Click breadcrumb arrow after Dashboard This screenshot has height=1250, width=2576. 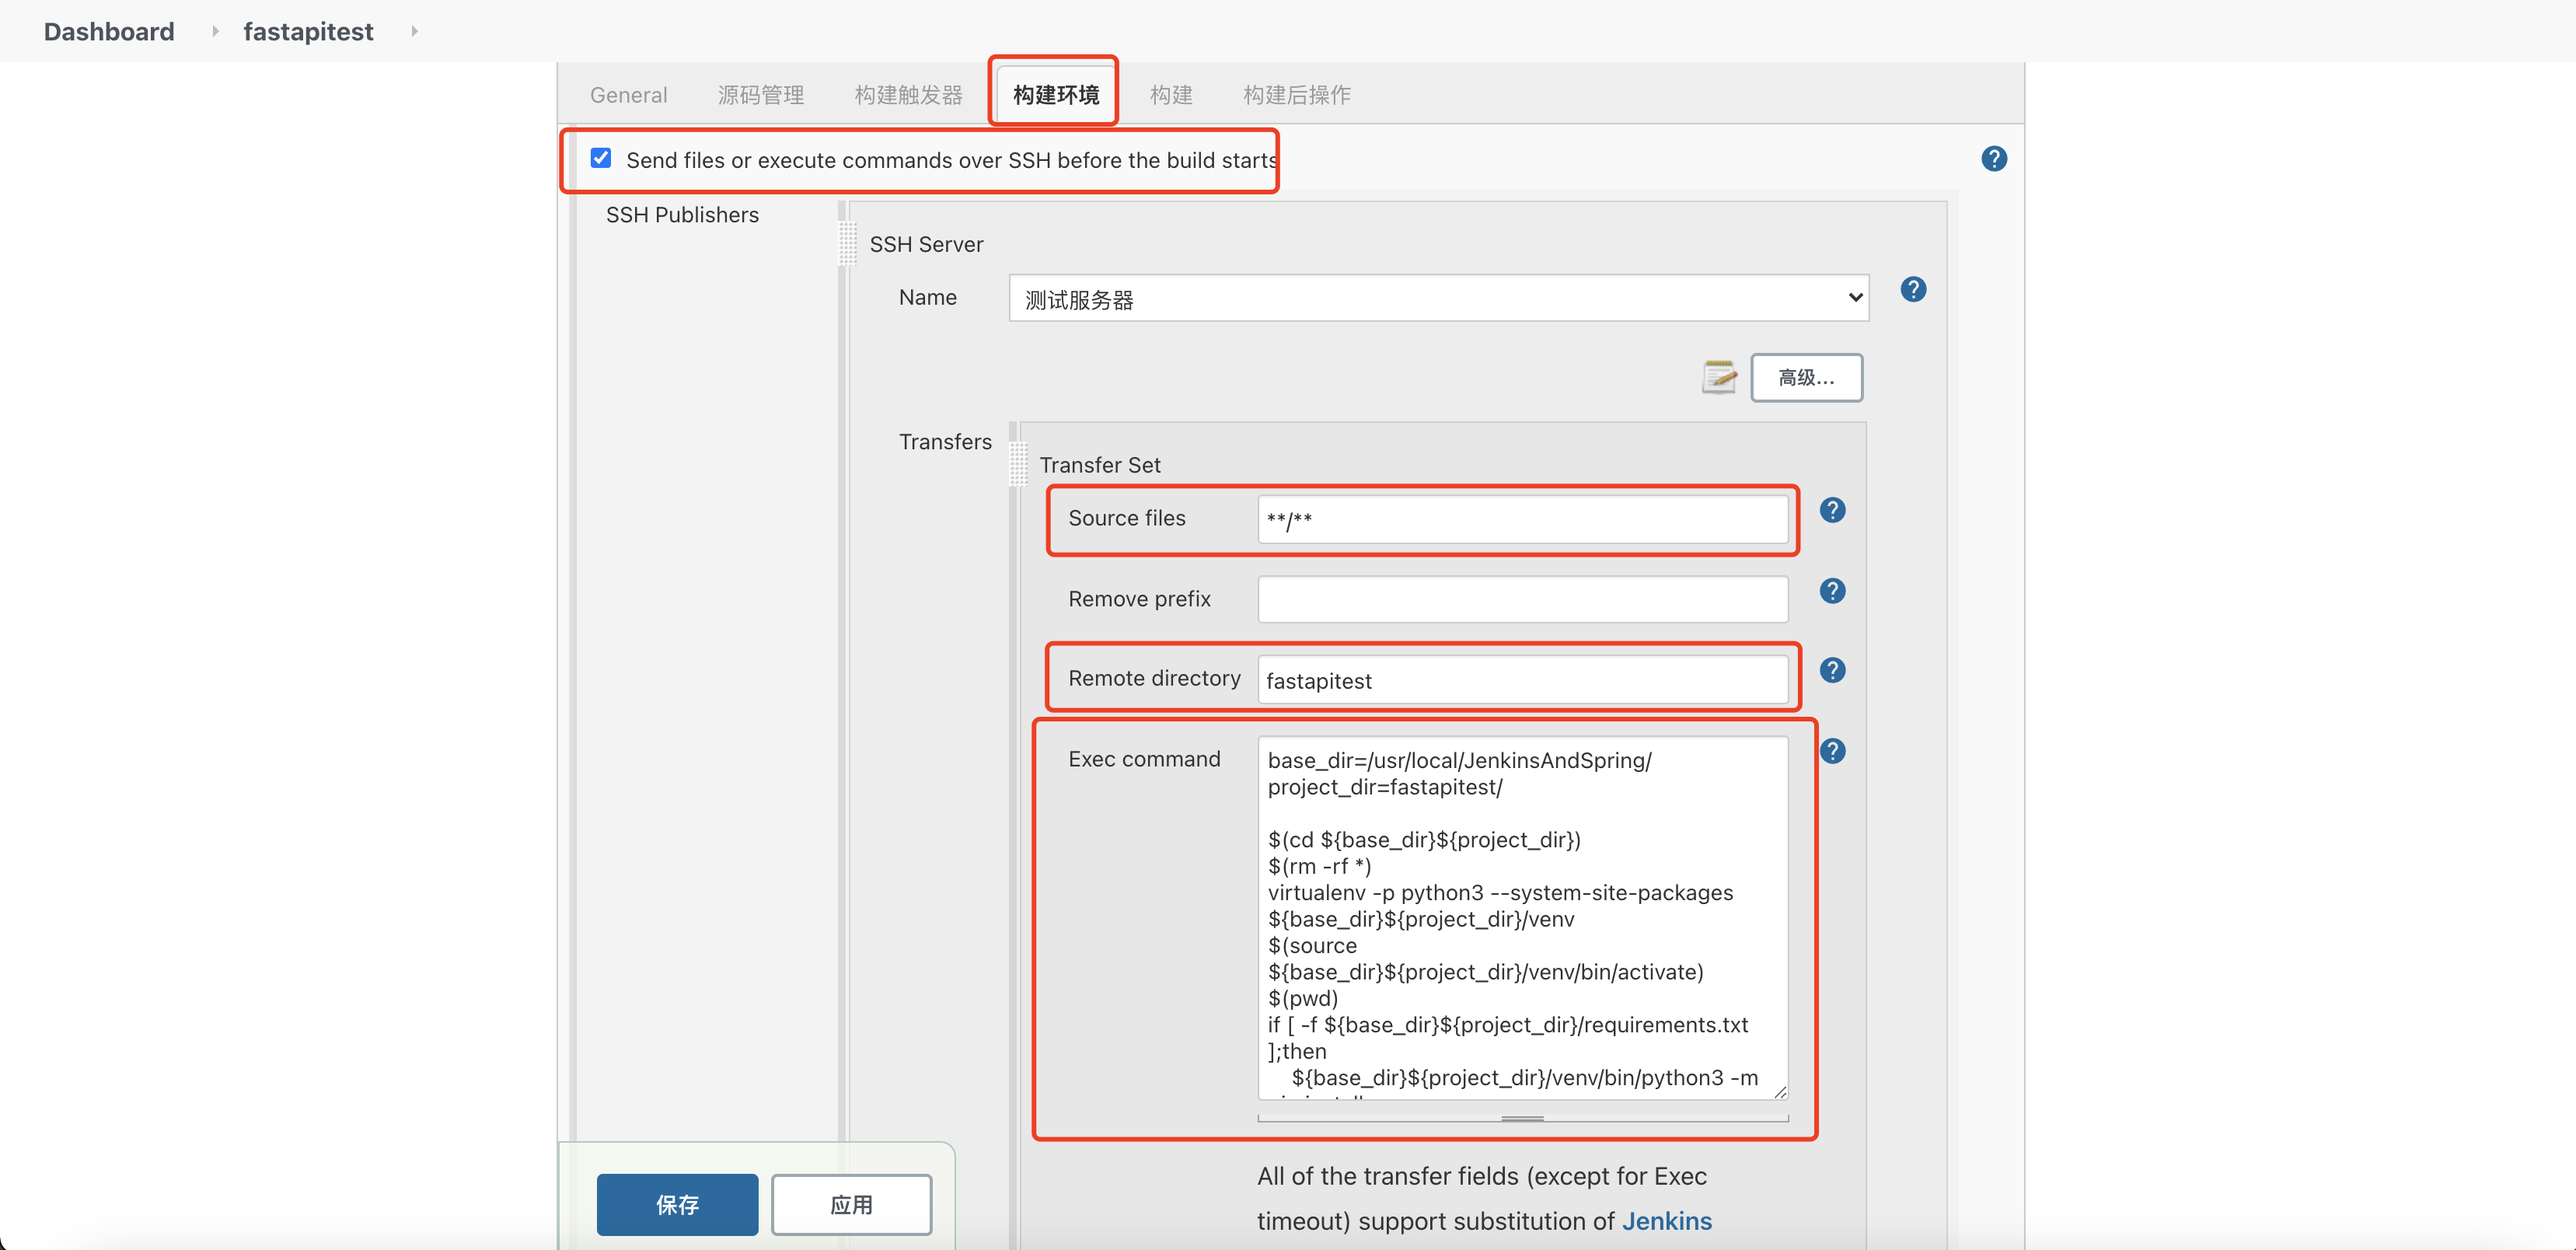pos(214,31)
